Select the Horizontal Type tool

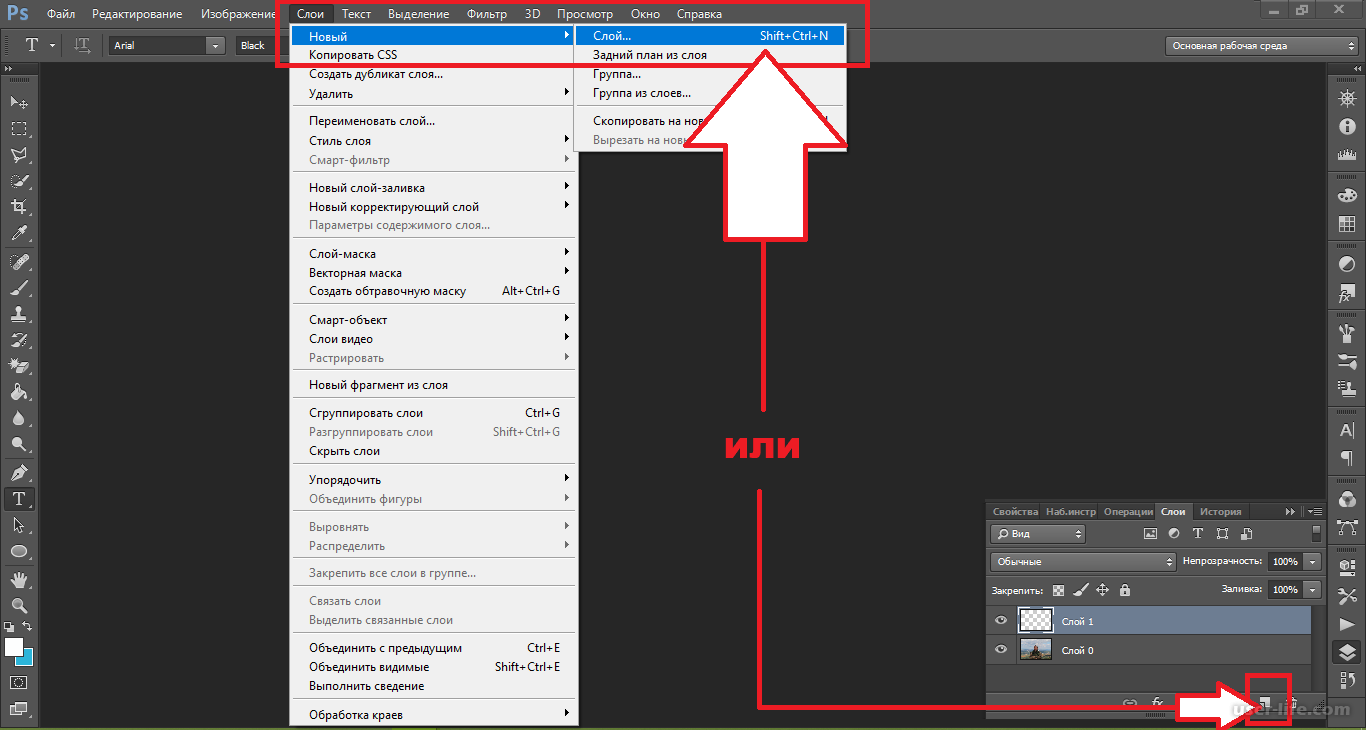pyautogui.click(x=19, y=499)
